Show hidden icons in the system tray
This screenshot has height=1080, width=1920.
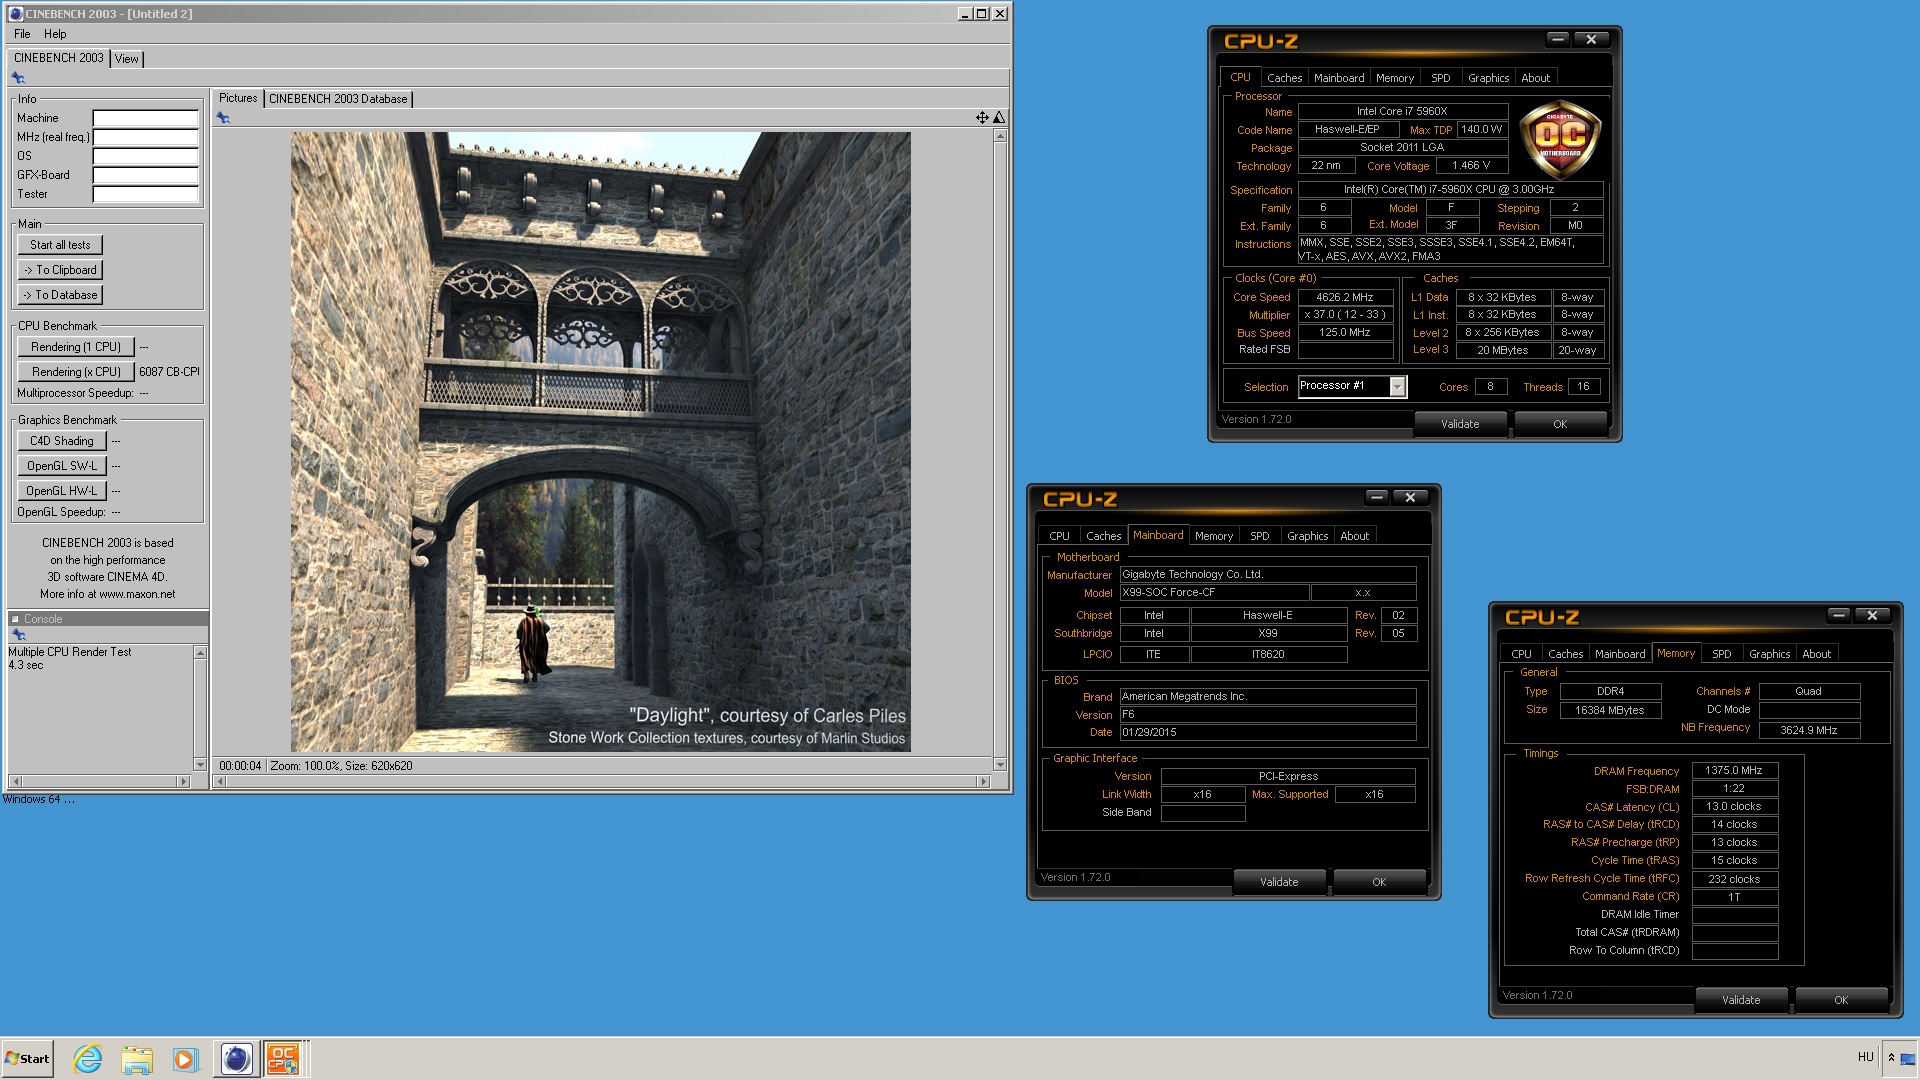[1891, 1057]
